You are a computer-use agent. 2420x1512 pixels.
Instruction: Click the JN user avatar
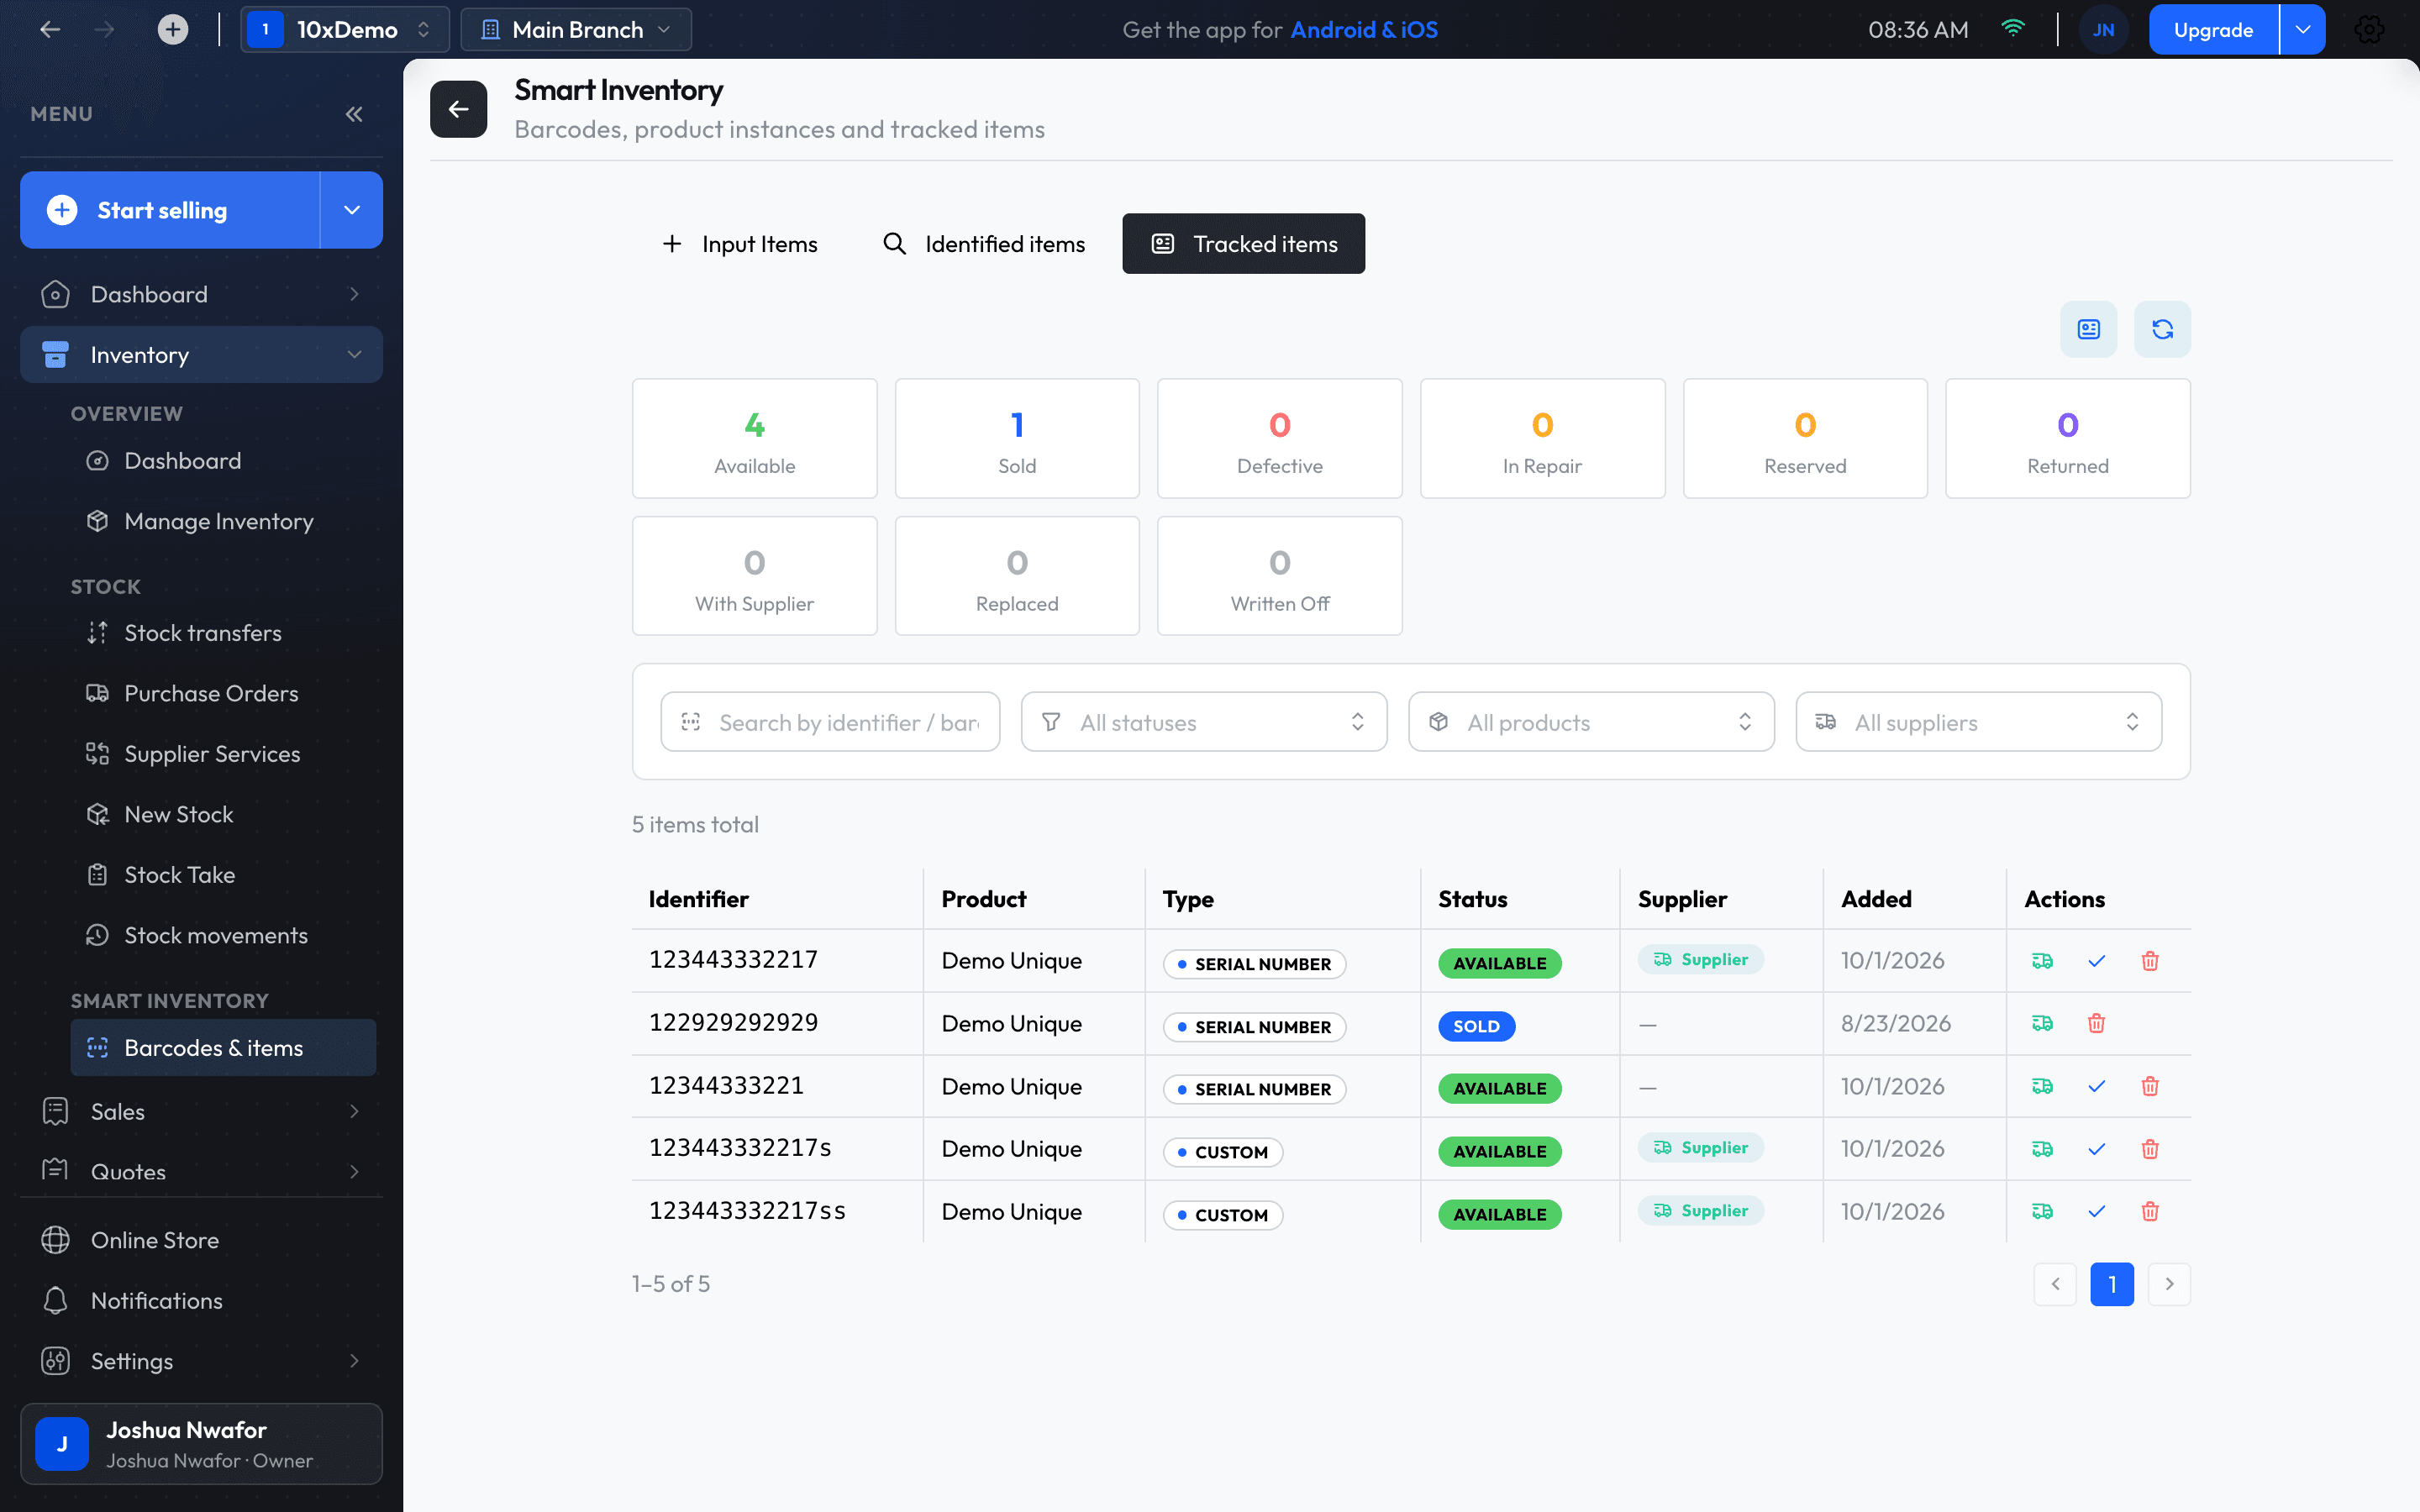[x=2103, y=29]
